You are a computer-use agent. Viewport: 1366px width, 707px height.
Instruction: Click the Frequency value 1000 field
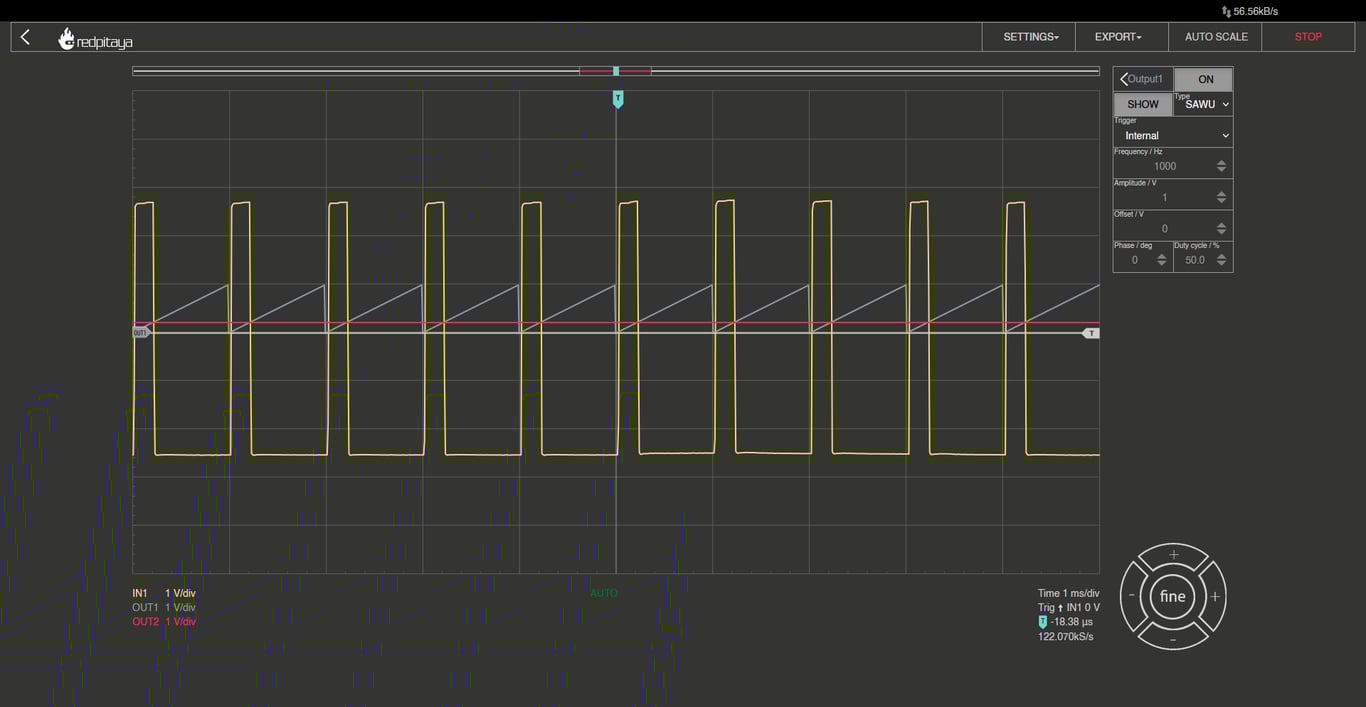tap(1164, 166)
